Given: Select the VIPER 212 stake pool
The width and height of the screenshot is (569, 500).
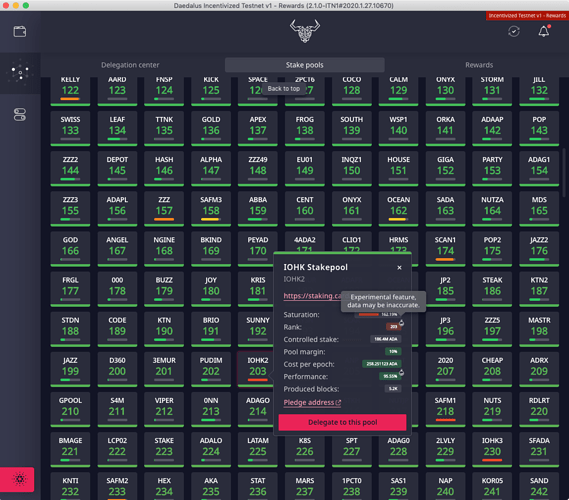Looking at the screenshot, I should coord(164,410).
